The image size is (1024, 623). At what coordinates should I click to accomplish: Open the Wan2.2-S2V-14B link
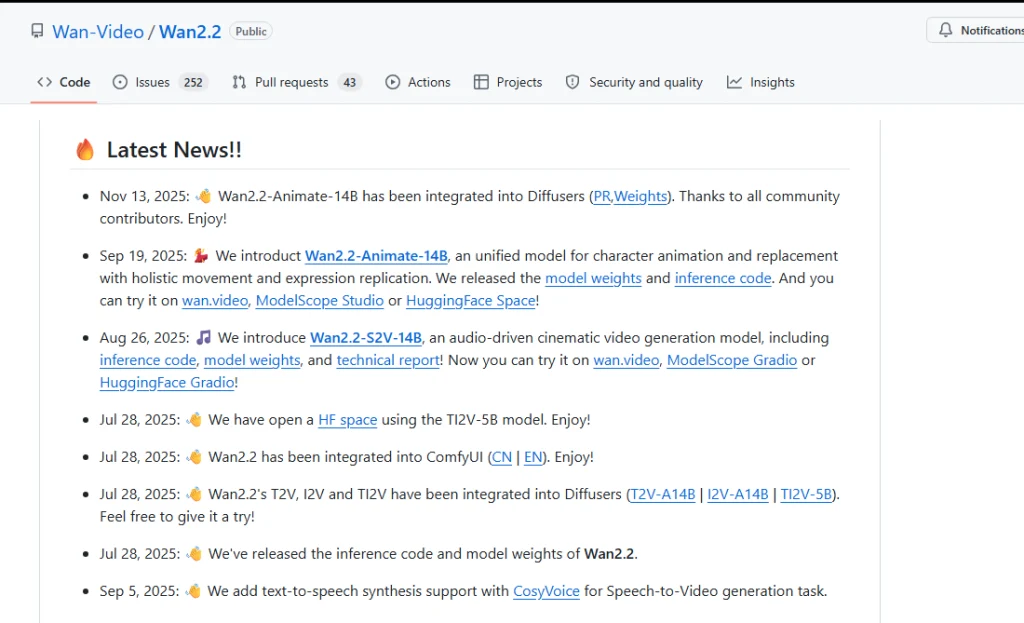pyautogui.click(x=366, y=338)
